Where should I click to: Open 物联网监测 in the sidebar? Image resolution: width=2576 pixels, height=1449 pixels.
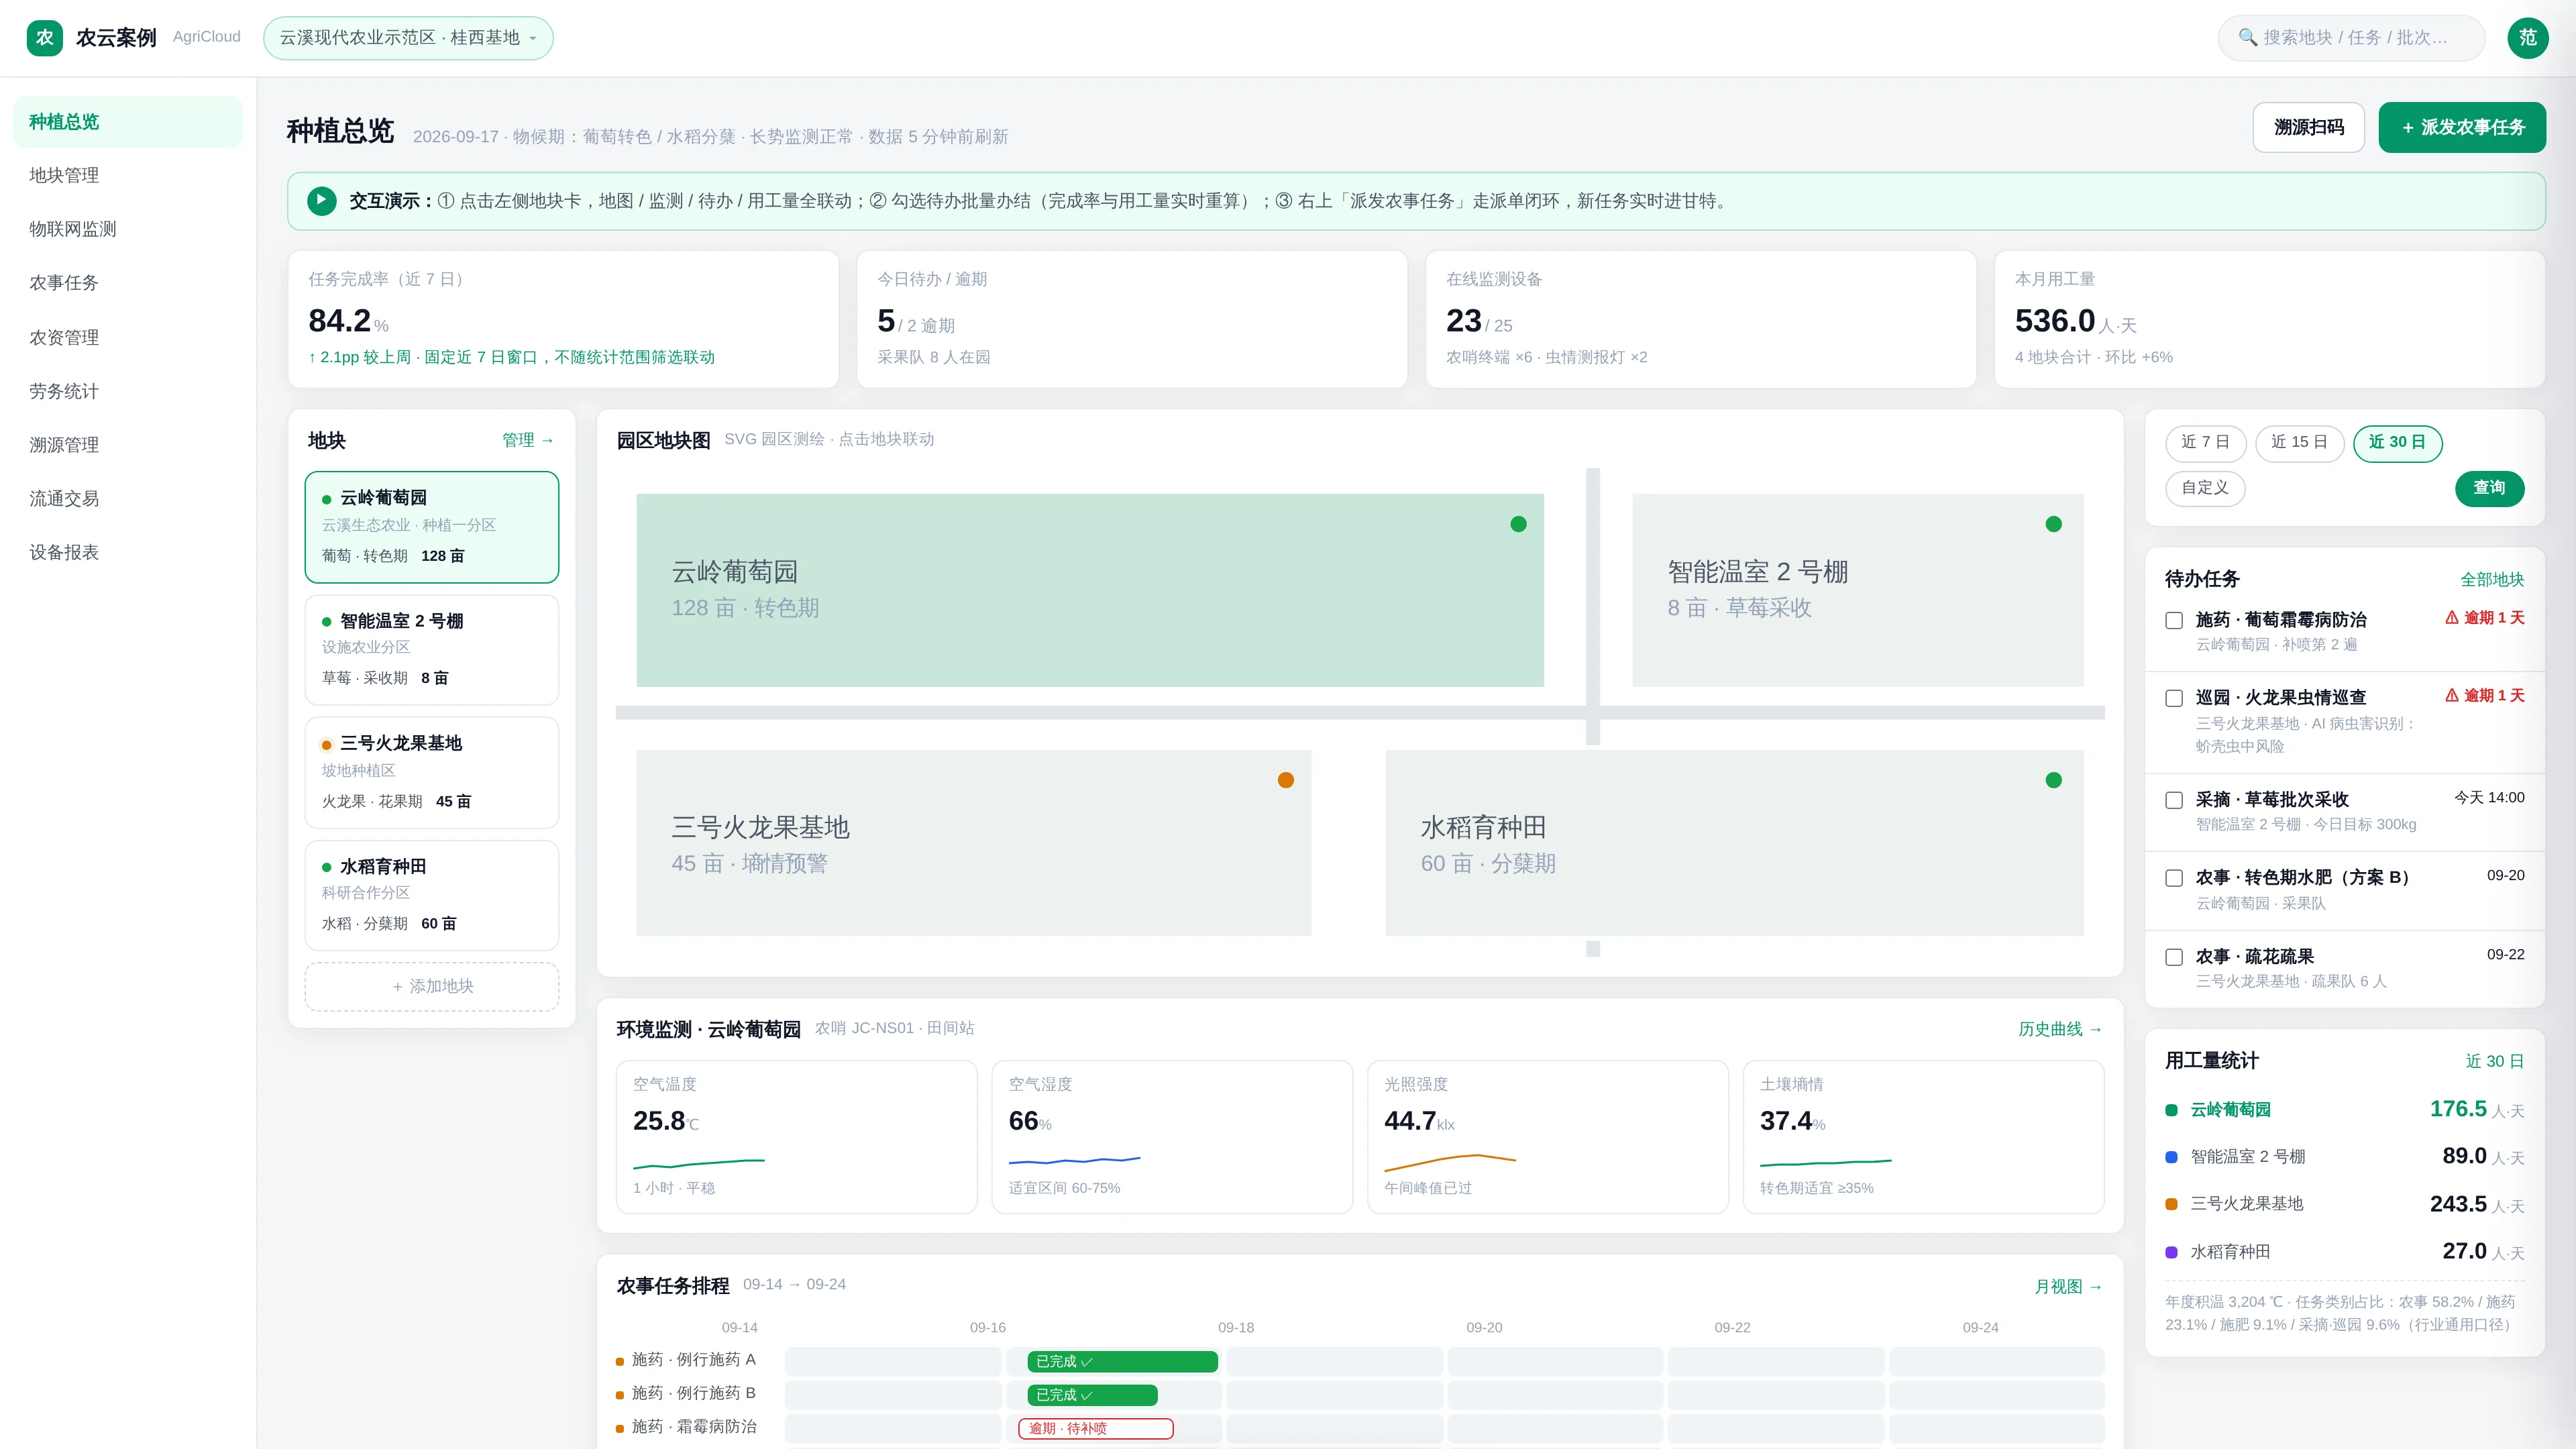pos(128,230)
